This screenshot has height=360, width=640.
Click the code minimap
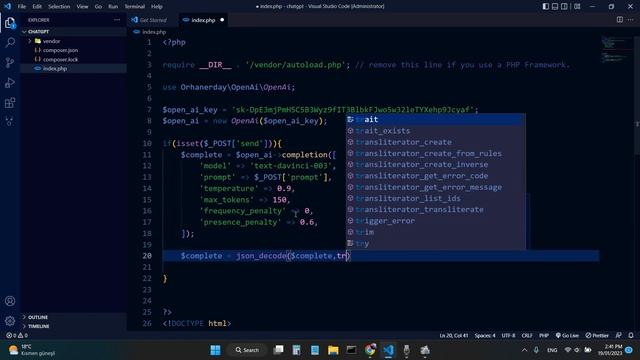[618, 49]
